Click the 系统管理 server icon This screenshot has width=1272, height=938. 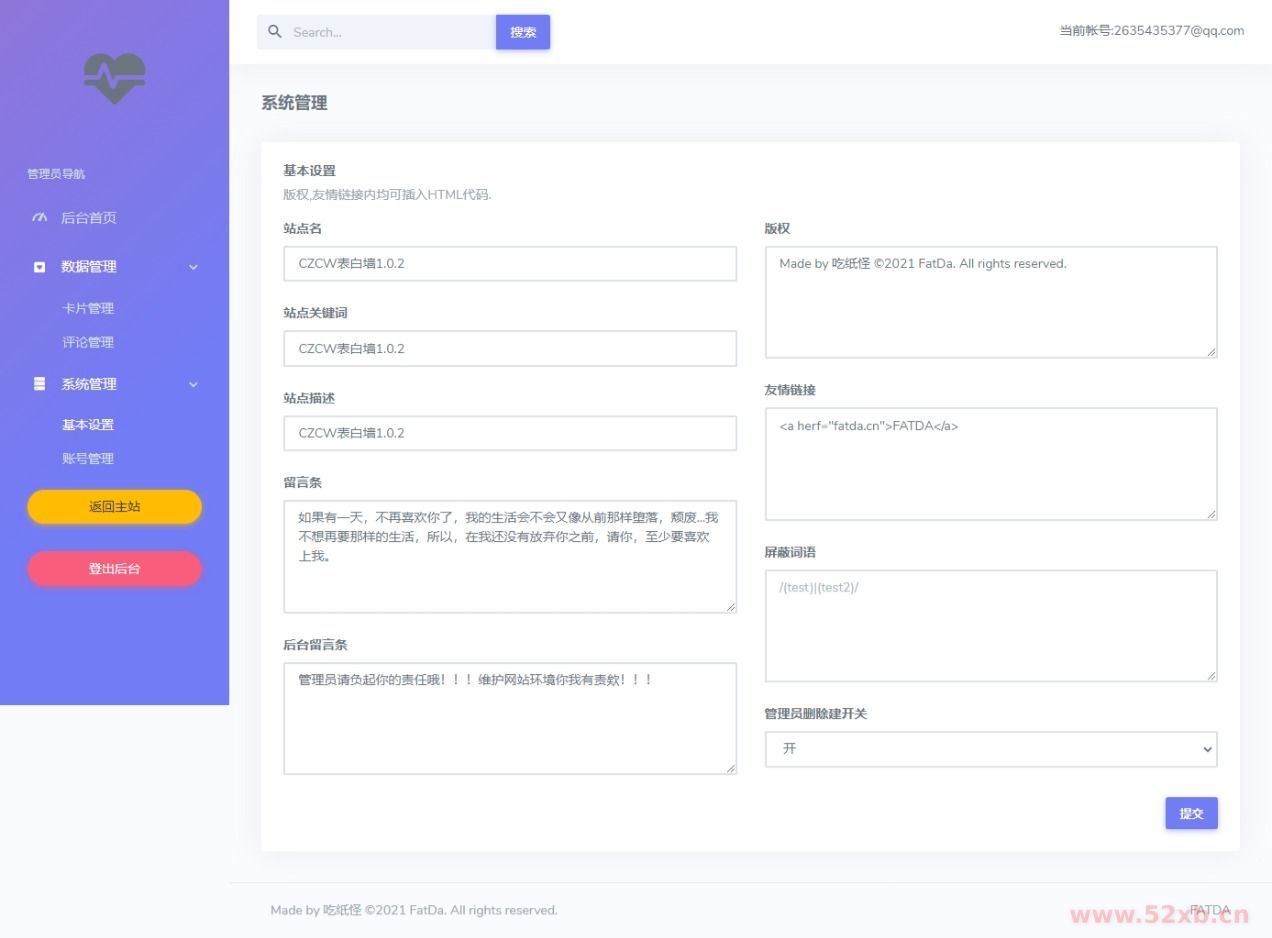tap(40, 384)
